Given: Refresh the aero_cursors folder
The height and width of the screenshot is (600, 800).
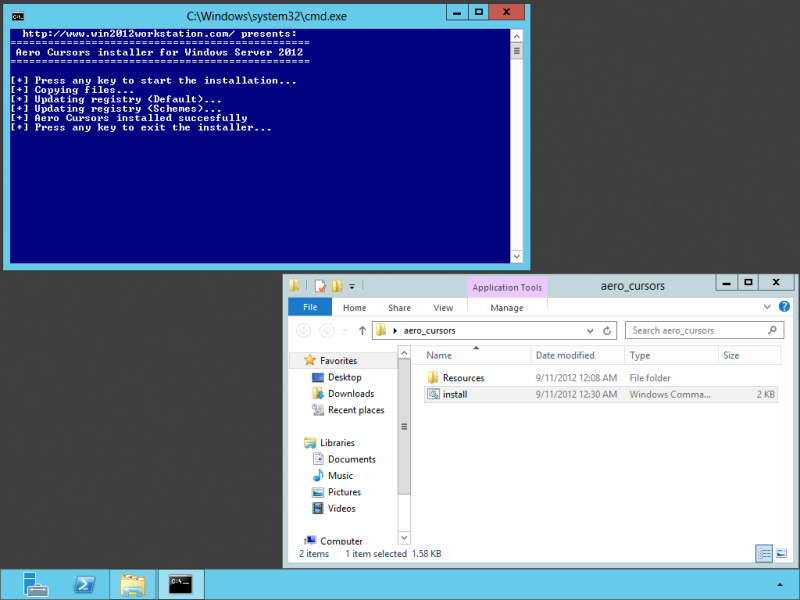Looking at the screenshot, I should (607, 331).
